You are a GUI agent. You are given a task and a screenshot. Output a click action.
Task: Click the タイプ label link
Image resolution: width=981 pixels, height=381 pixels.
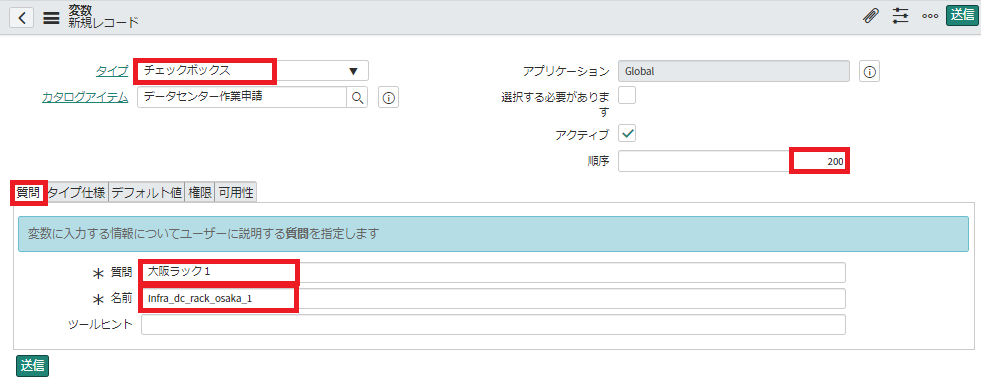tap(111, 71)
